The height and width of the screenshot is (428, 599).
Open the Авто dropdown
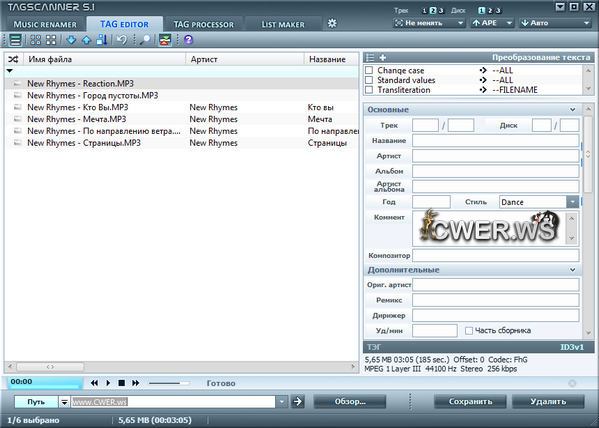click(x=555, y=23)
